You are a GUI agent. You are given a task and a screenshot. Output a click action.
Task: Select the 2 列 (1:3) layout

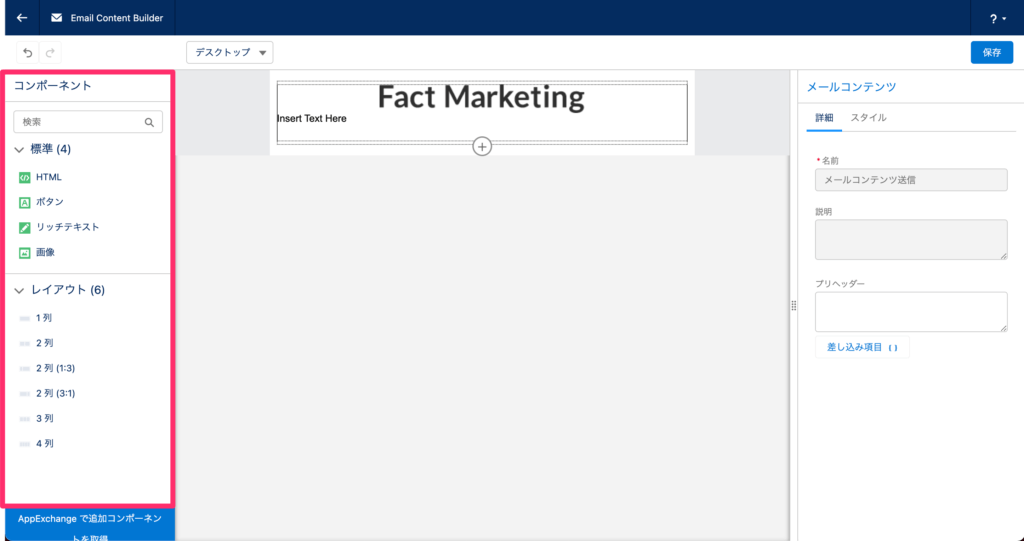pyautogui.click(x=55, y=368)
